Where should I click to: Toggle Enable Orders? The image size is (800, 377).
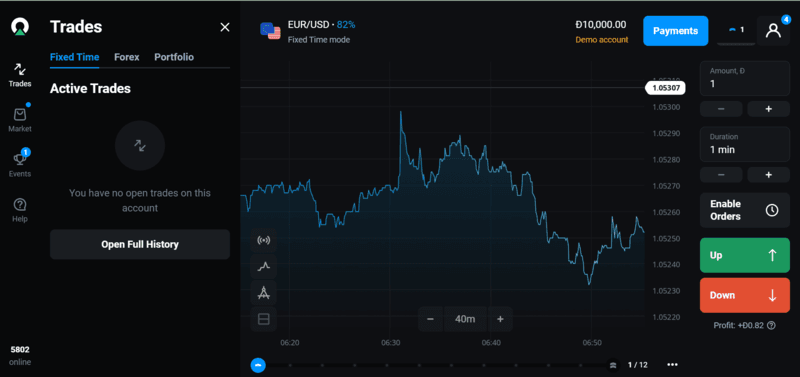(745, 210)
